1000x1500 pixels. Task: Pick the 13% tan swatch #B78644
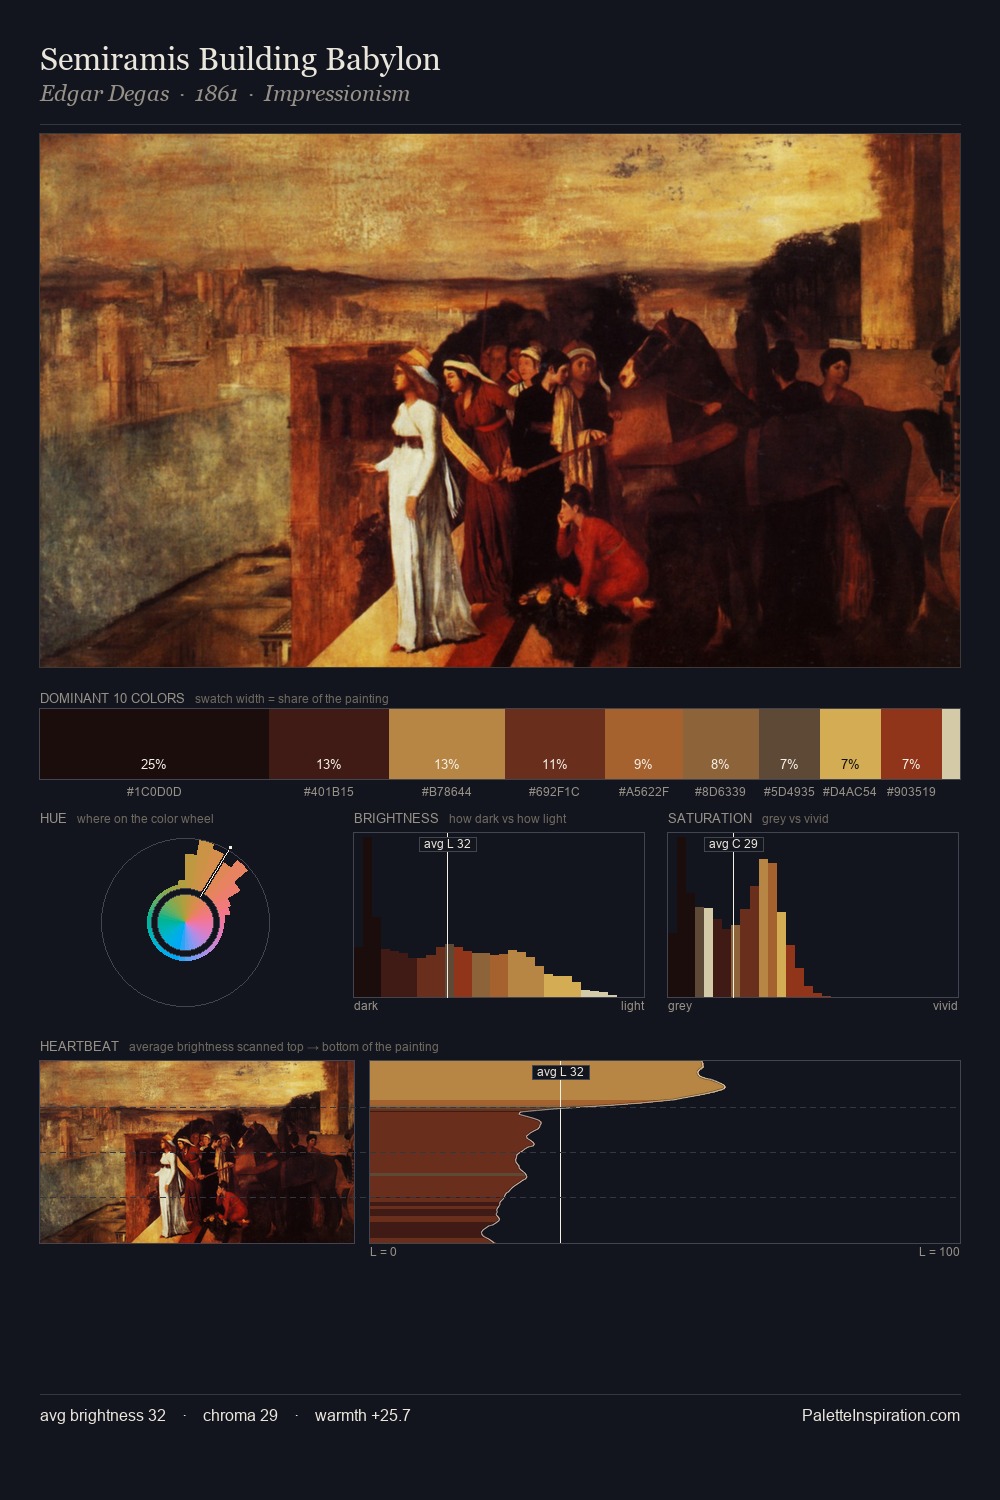447,744
